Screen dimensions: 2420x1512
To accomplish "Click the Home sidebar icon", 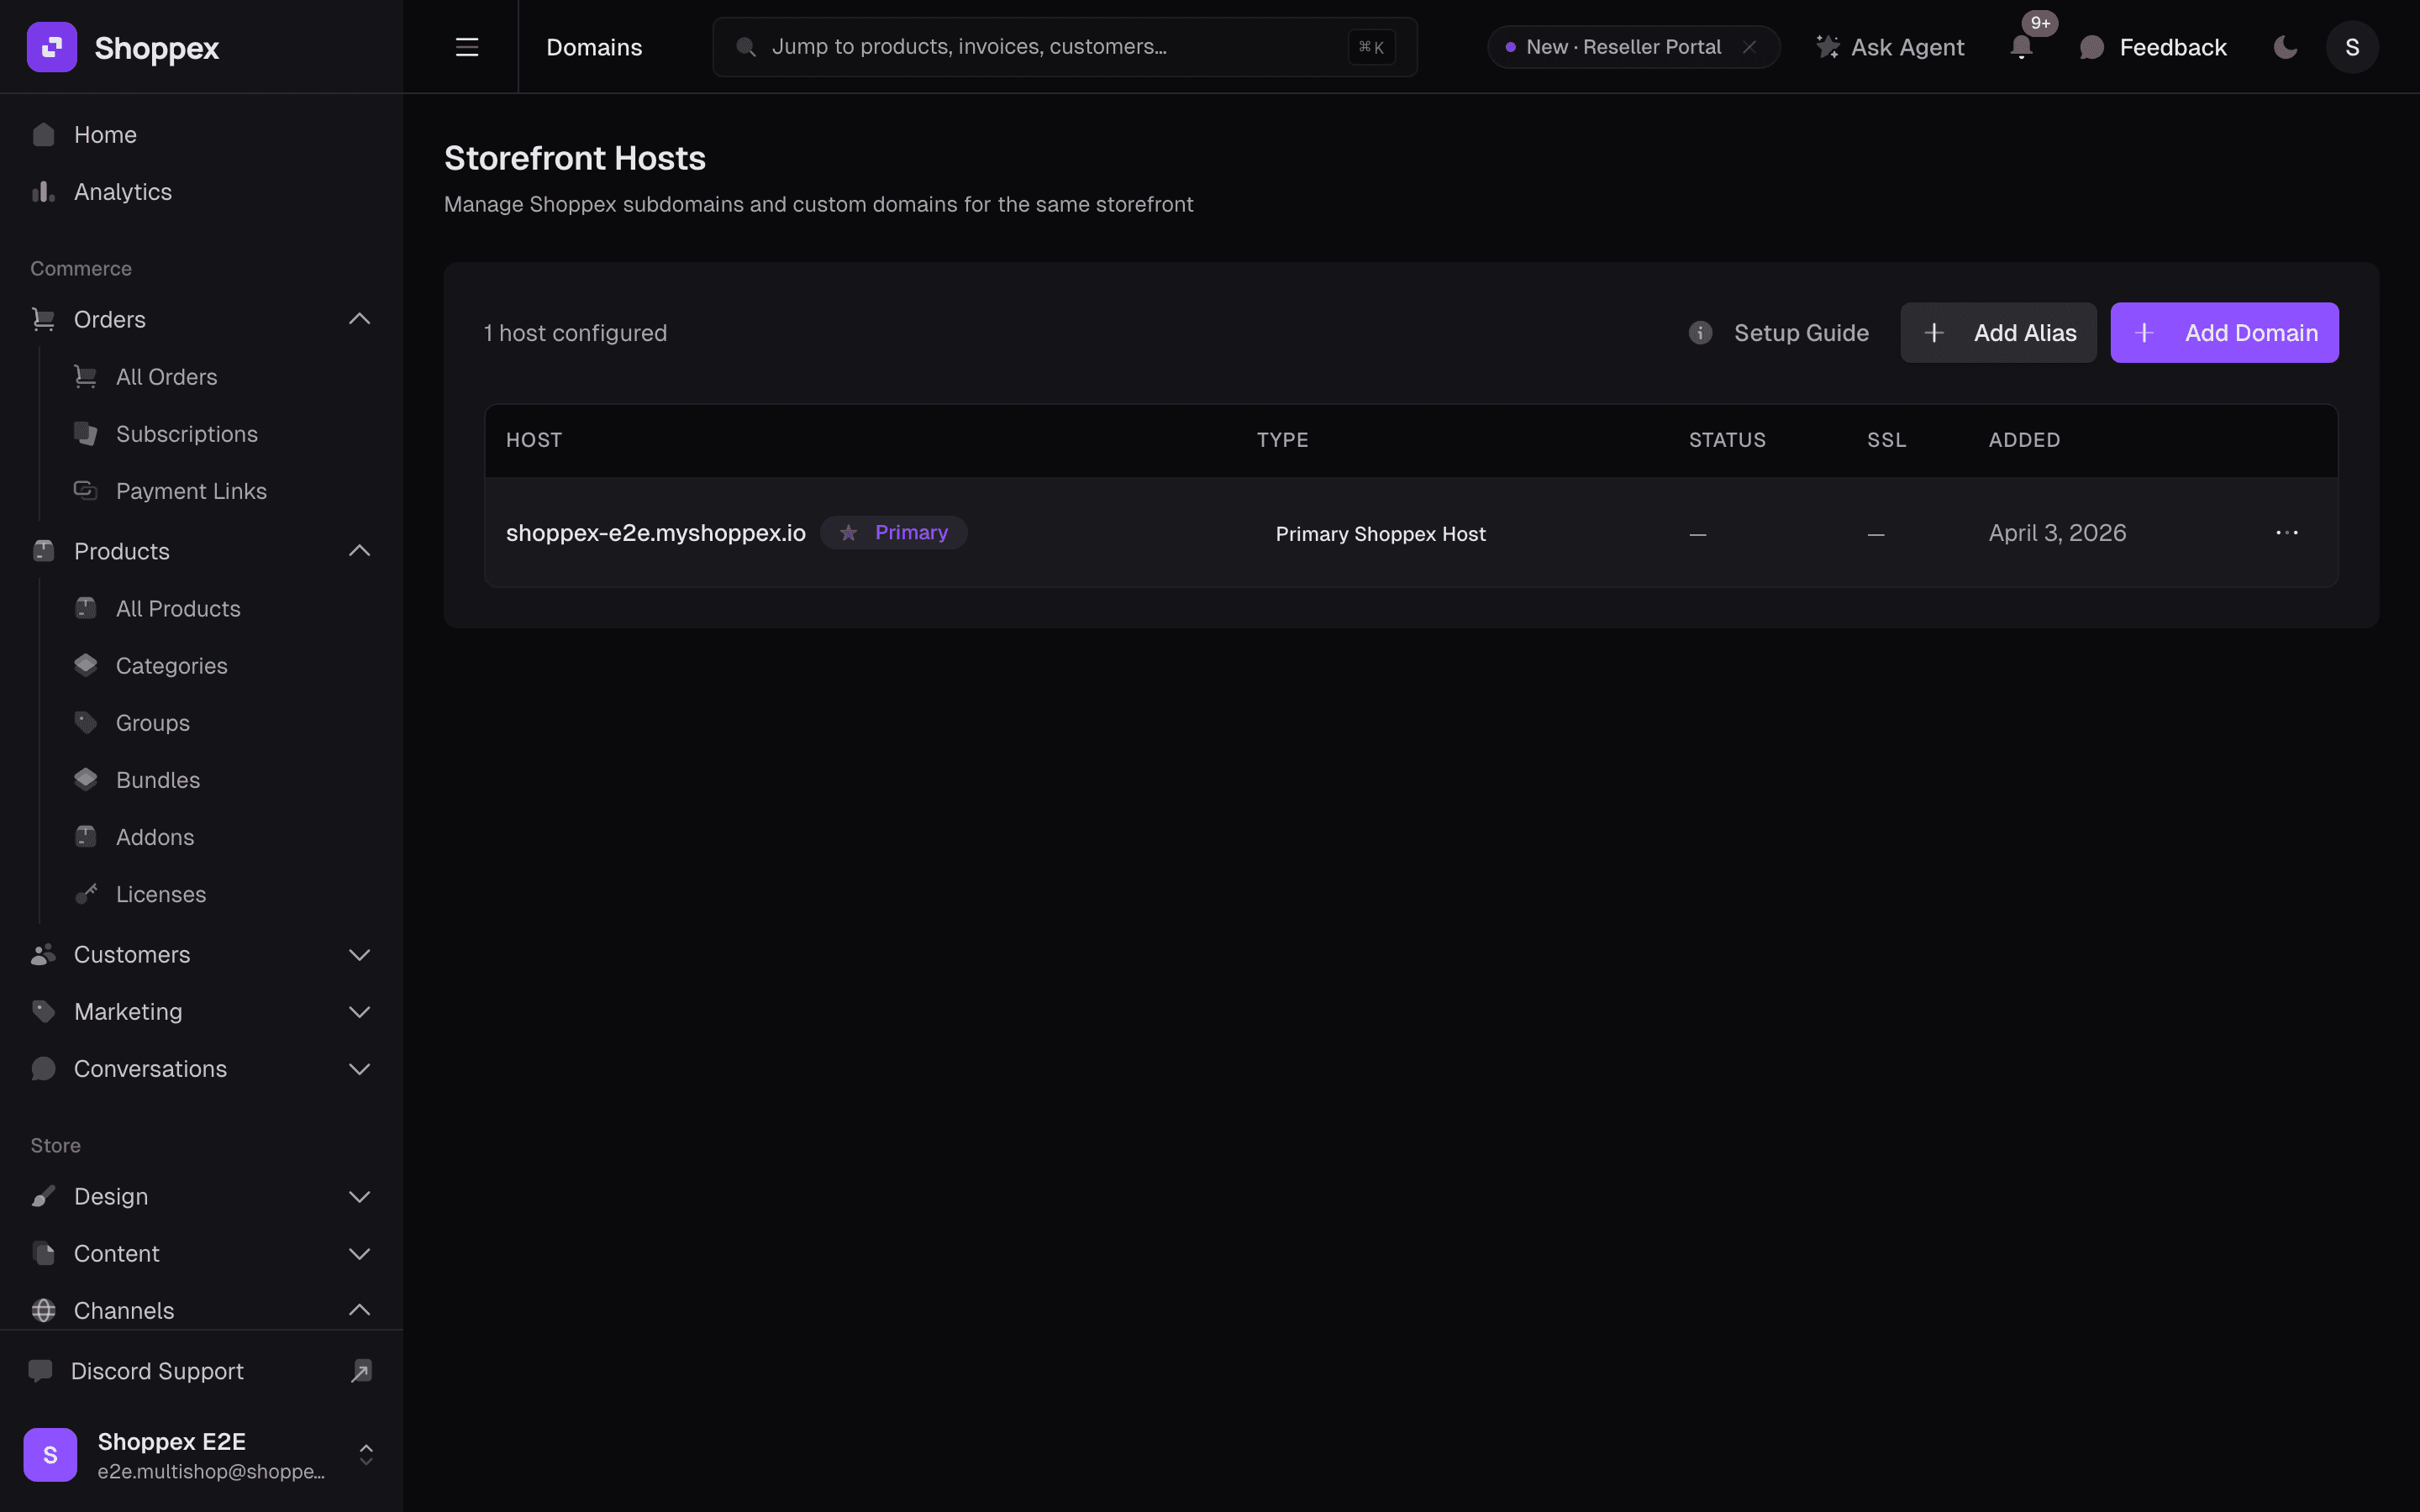I will (x=43, y=135).
